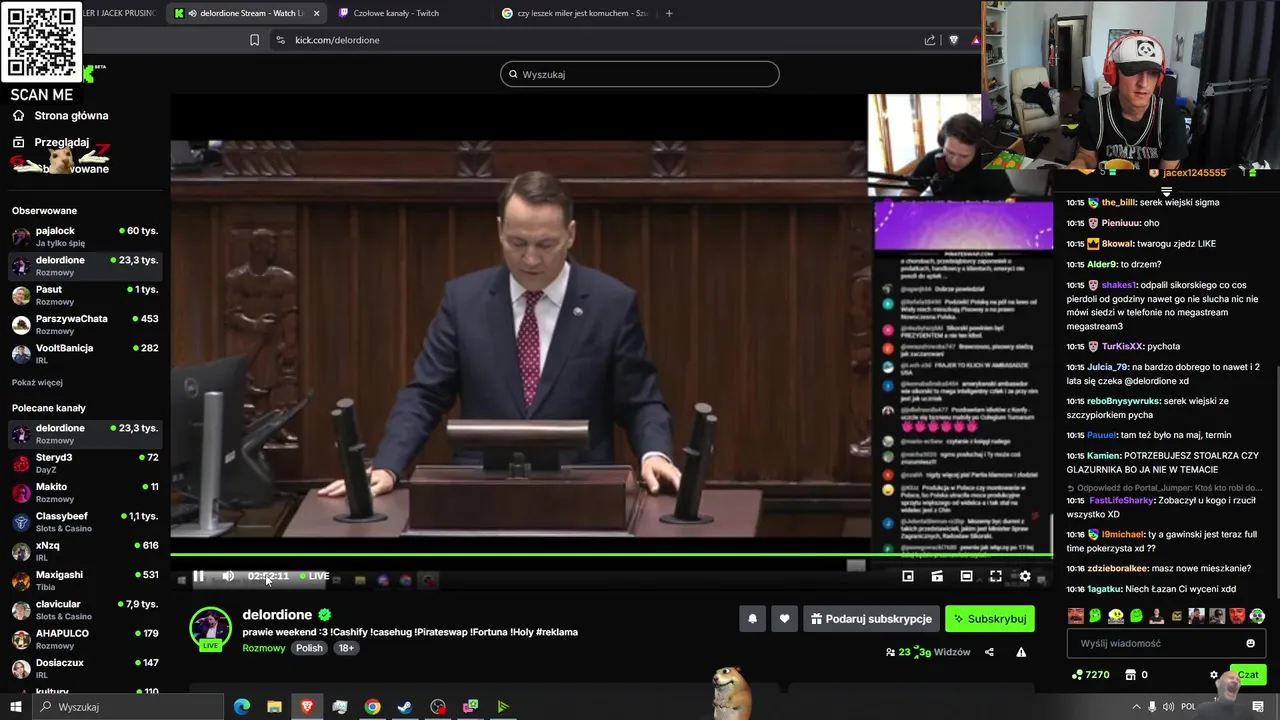The image size is (1280, 720).
Task: Focus the Windows taskbar Wyszukaj search
Action: pos(128,707)
